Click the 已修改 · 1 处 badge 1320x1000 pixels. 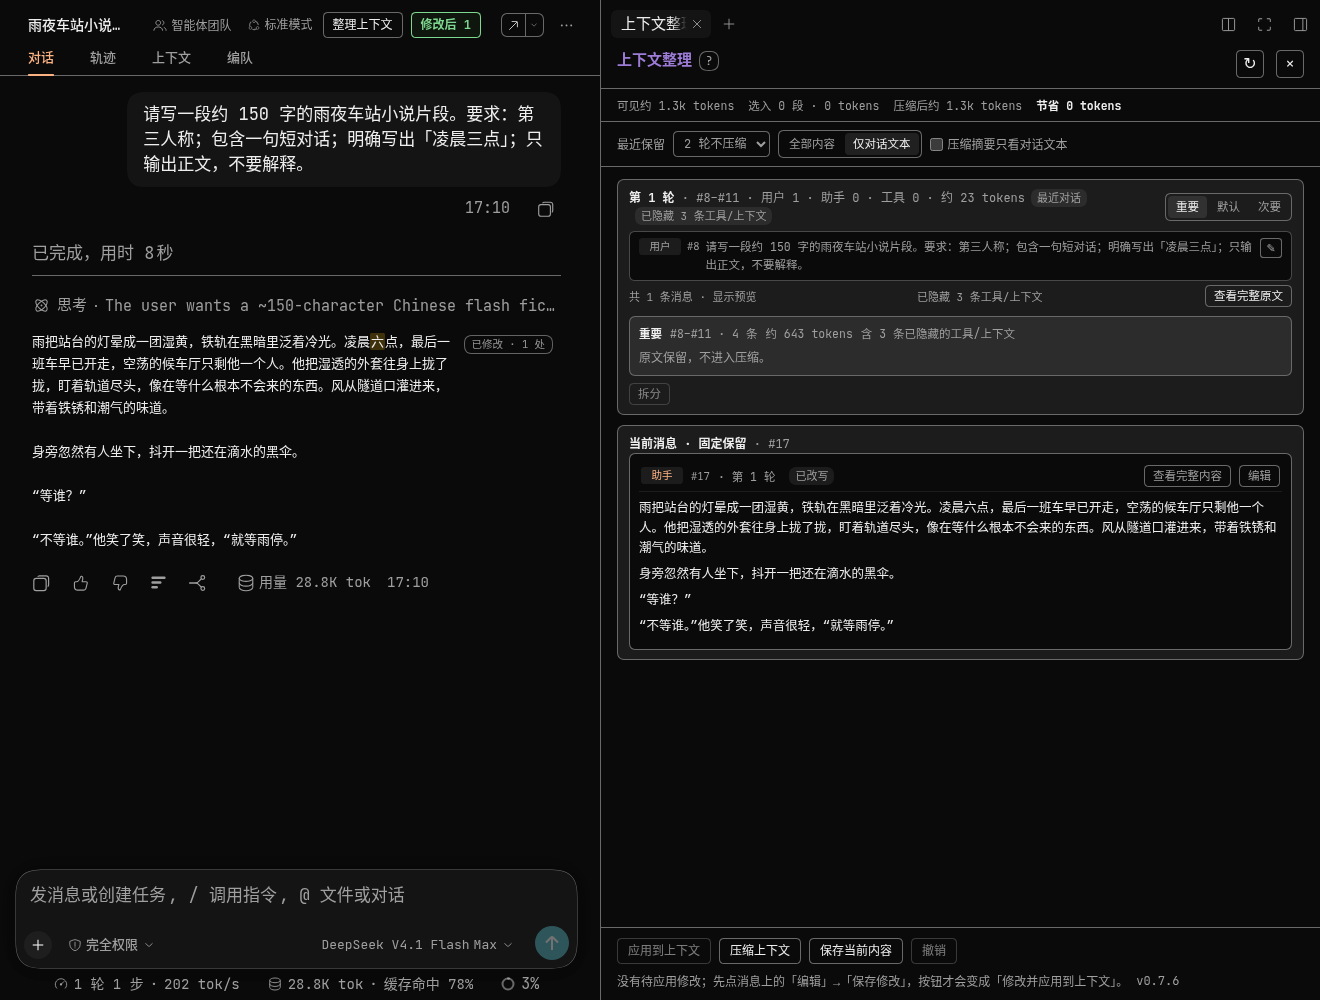pyautogui.click(x=508, y=344)
